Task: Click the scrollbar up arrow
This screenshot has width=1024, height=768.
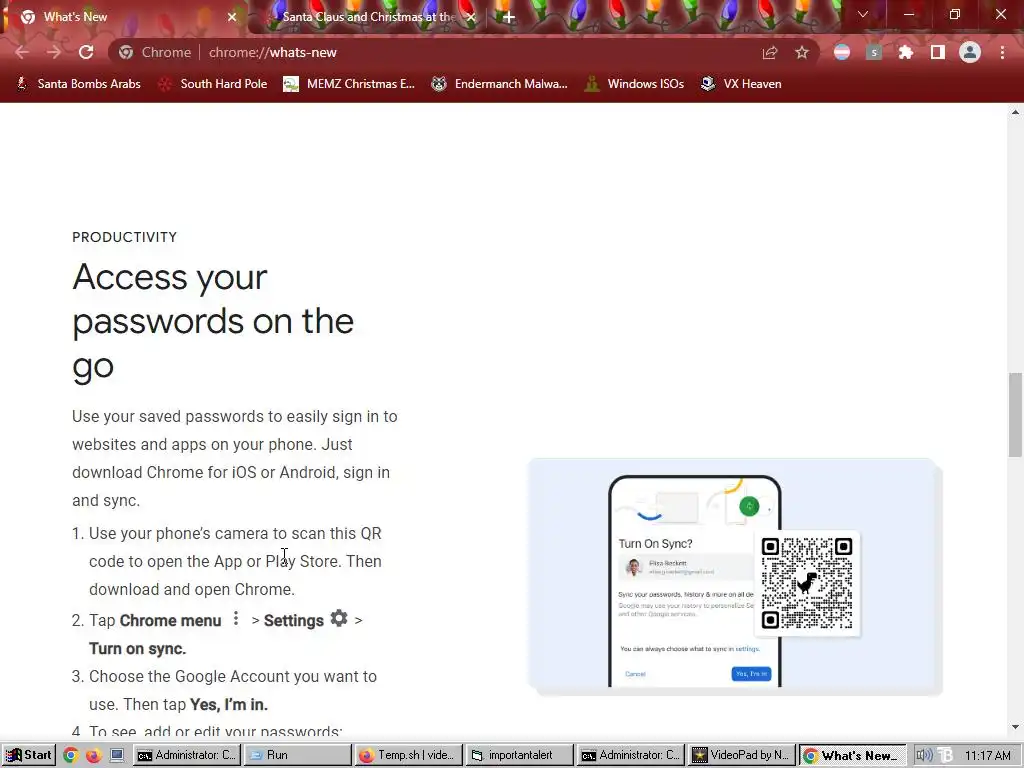Action: click(x=1015, y=112)
